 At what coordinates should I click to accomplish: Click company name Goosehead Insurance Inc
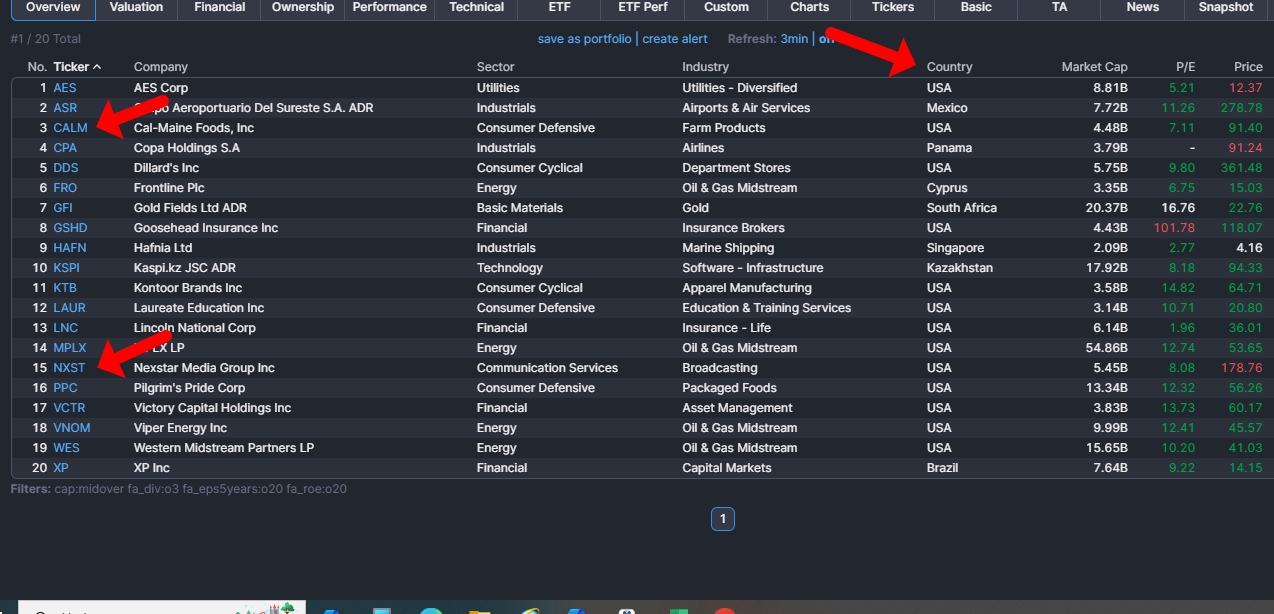tap(206, 228)
